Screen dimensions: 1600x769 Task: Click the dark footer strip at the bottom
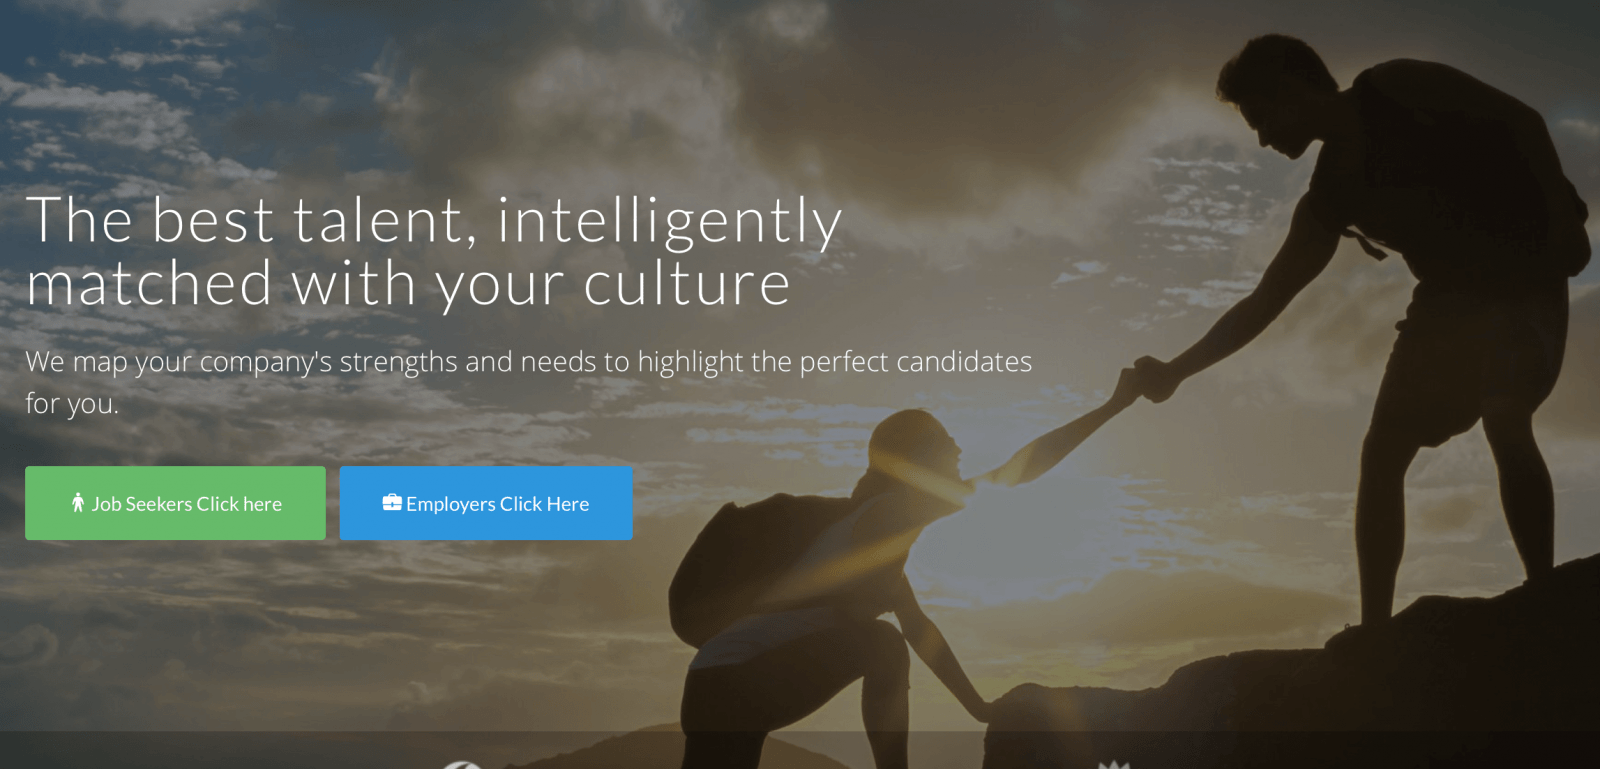tap(800, 750)
